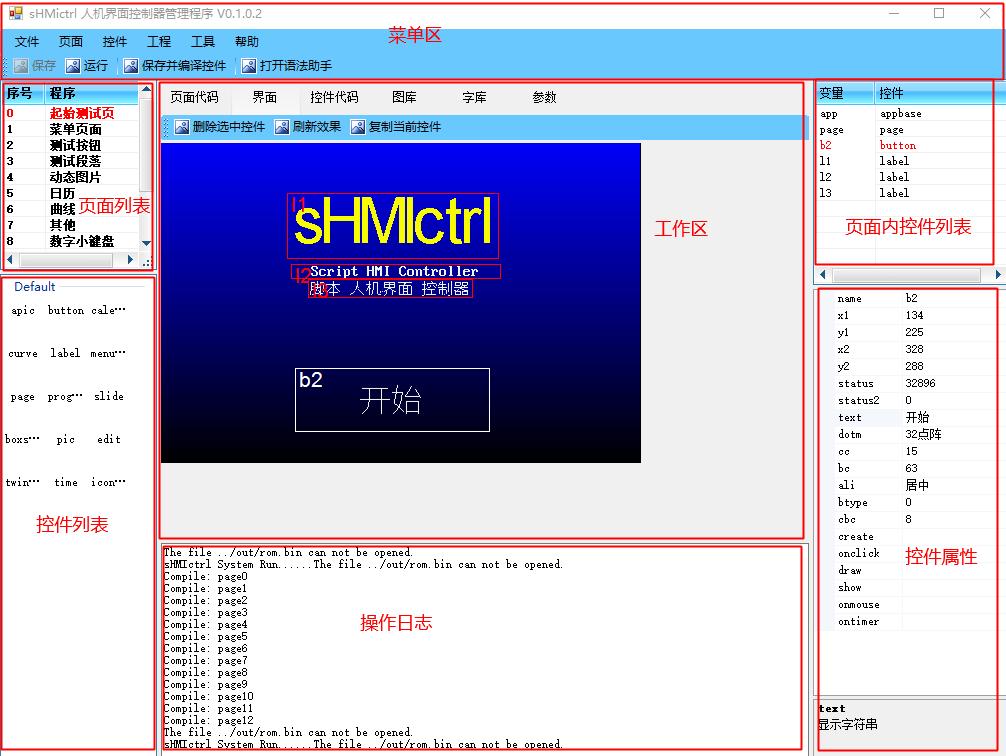Page list vertical scroll down arrow

[146, 243]
